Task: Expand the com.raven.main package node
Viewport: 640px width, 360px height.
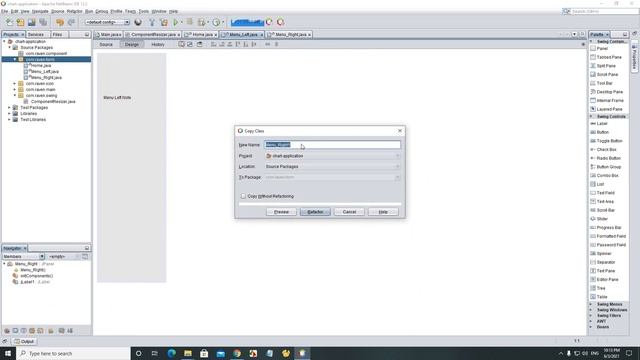Action: tap(15, 89)
